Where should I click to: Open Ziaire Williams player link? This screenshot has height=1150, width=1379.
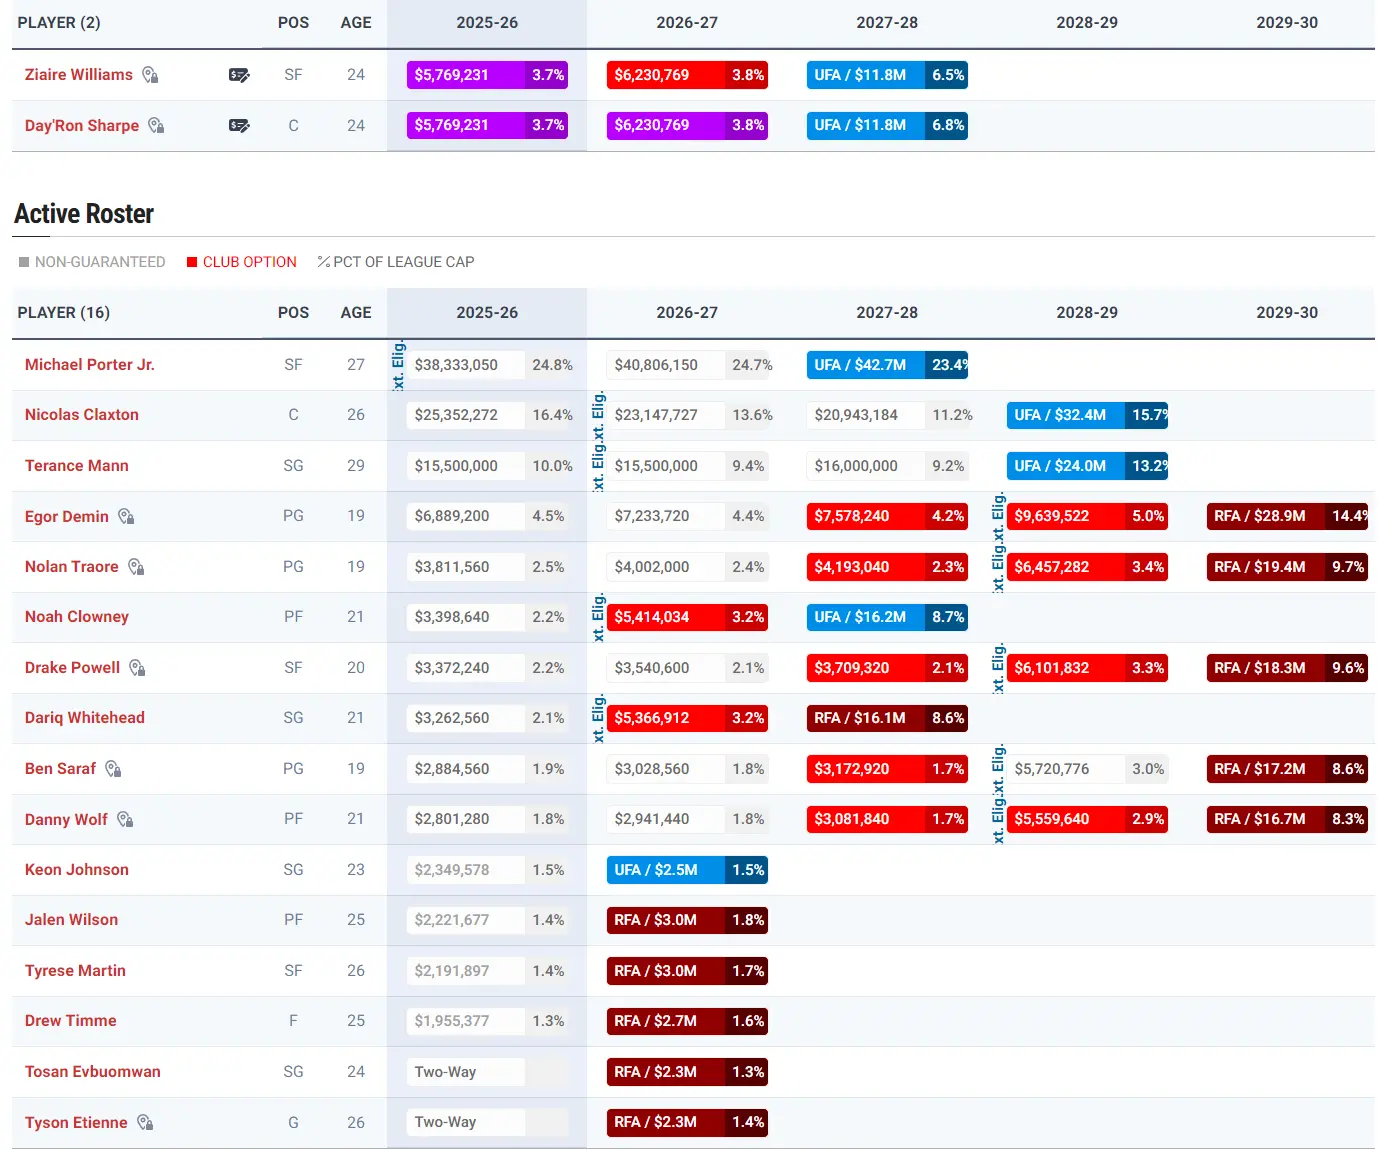pos(79,75)
